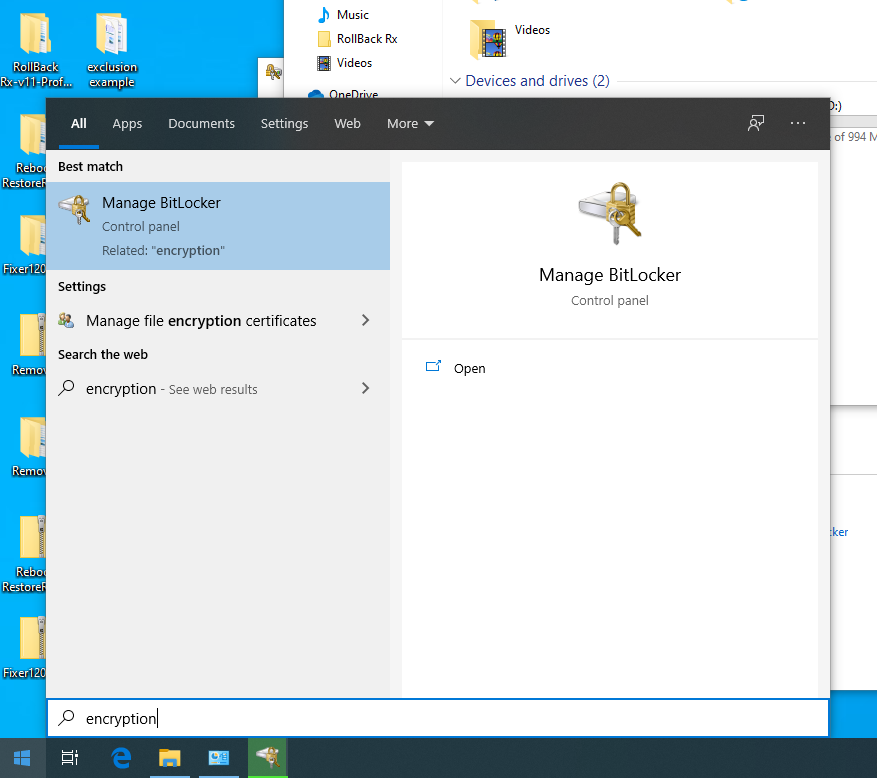Open Fixer120 desktop folder near the top
The width and height of the screenshot is (877, 778).
24,244
